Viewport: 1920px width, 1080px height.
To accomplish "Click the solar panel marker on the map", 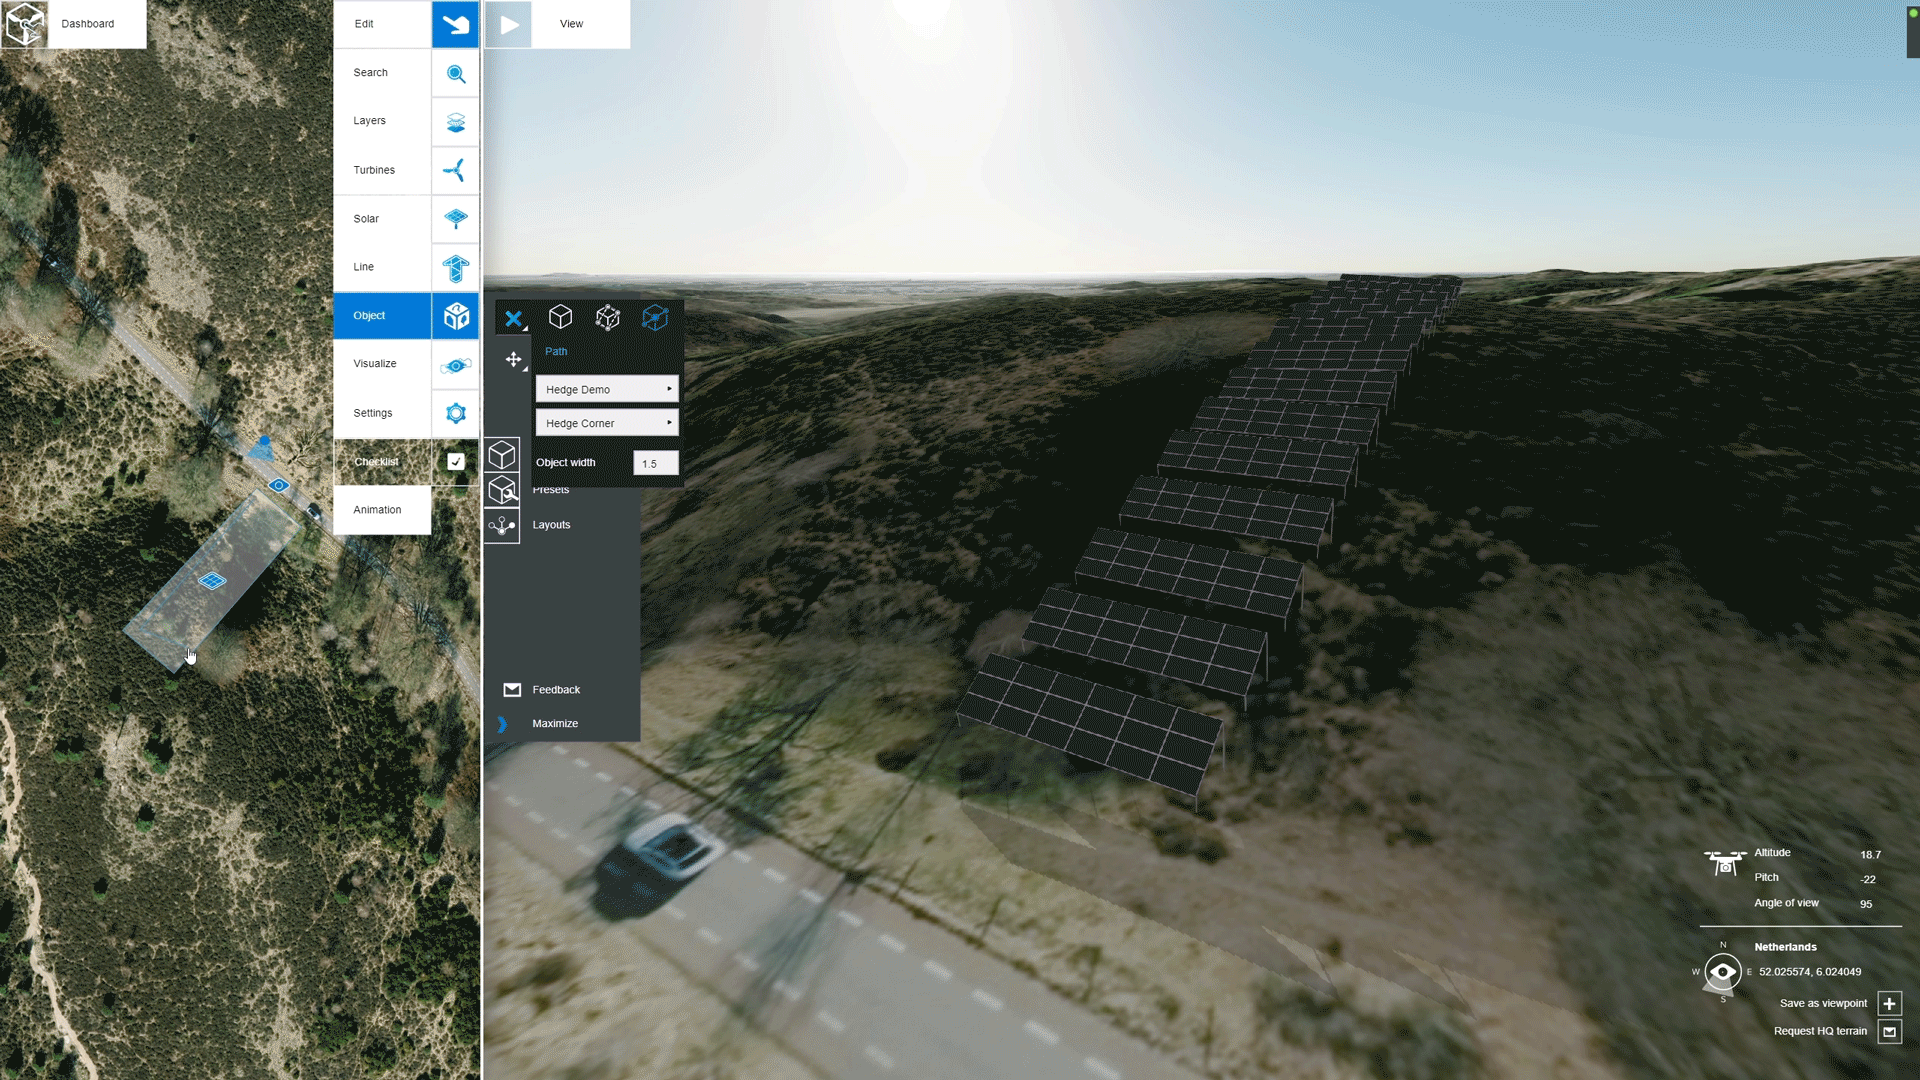I will (212, 581).
